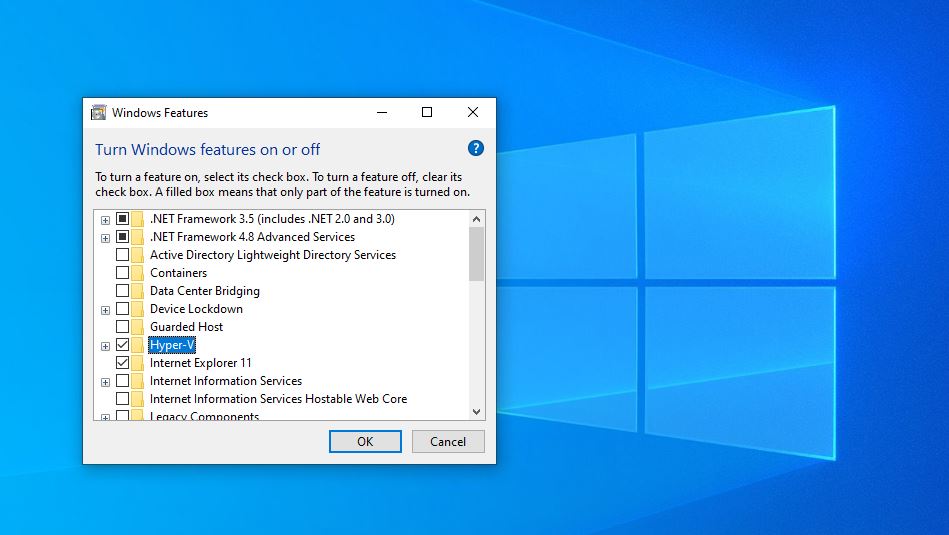Click the features list scrollbar thumb
The width and height of the screenshot is (949, 535).
click(476, 254)
